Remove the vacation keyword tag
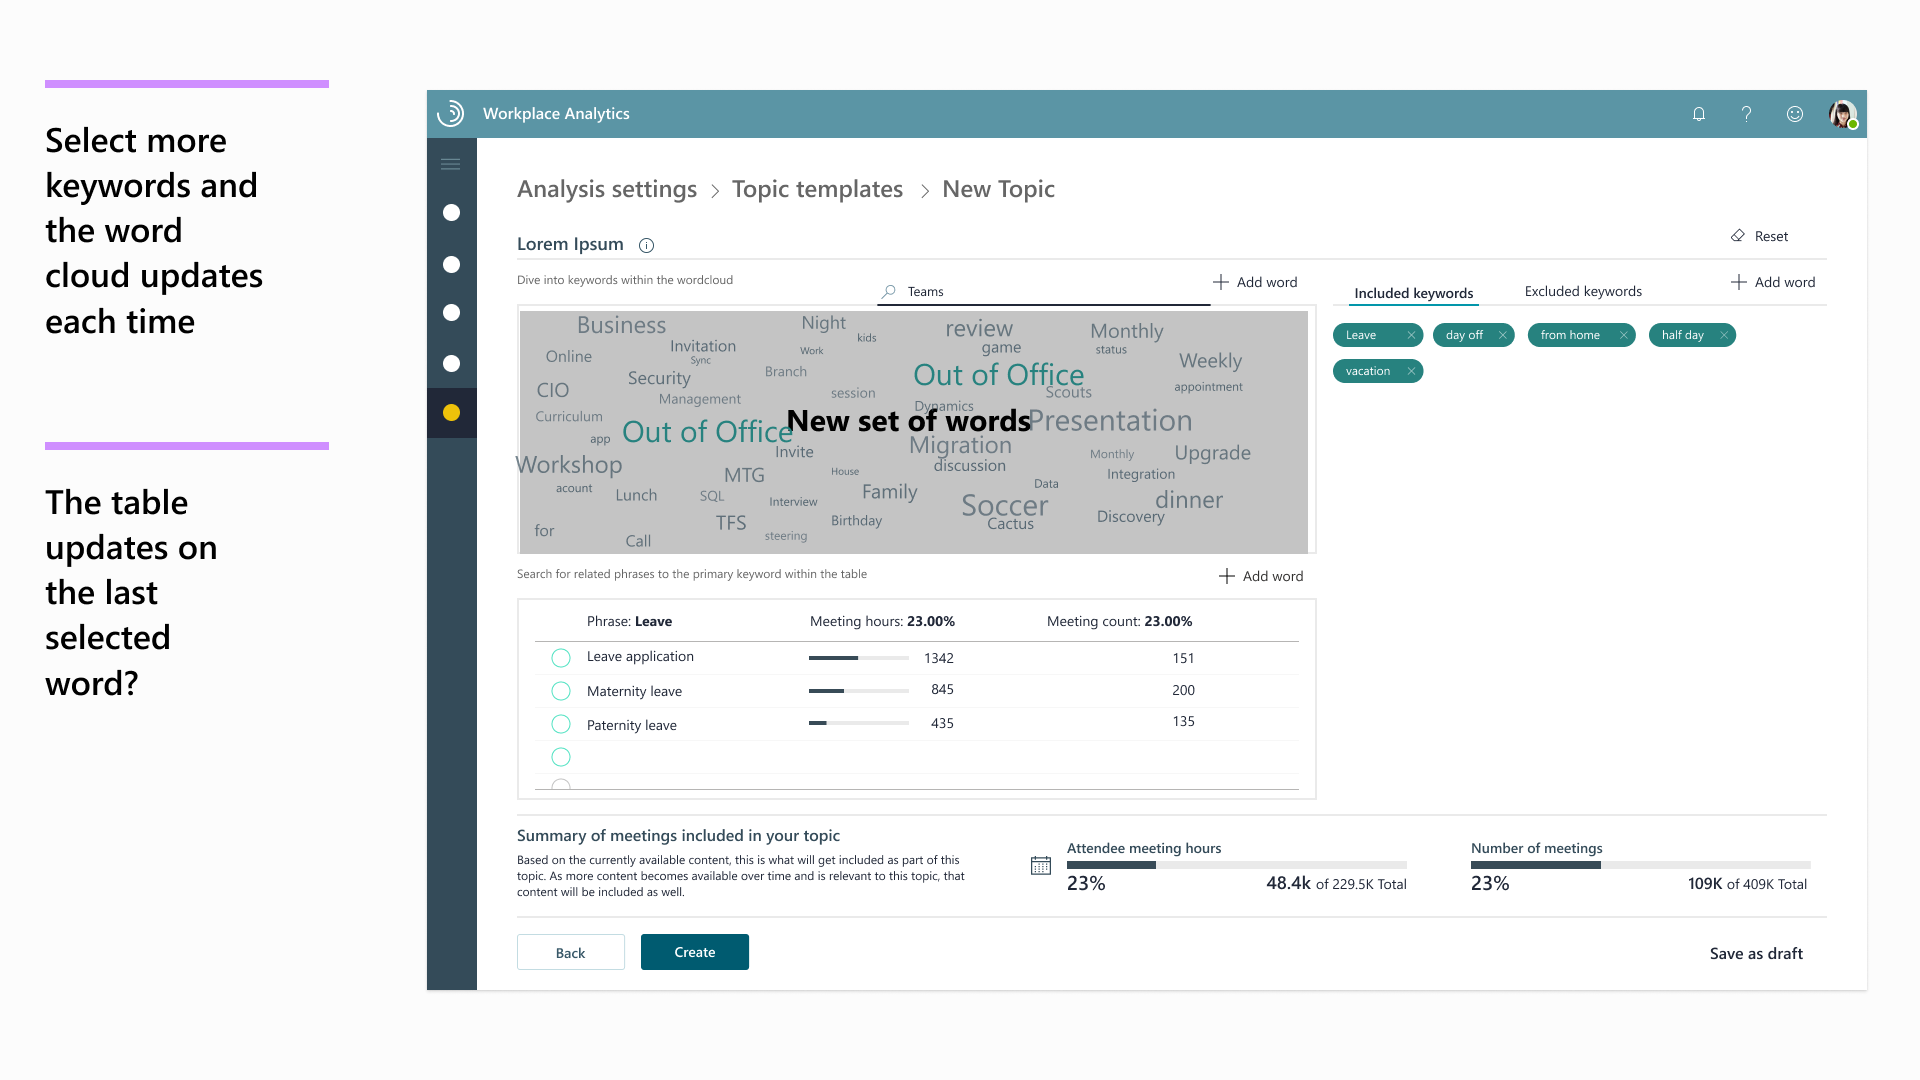Screen dimensions: 1920x1080 (x=1410, y=371)
